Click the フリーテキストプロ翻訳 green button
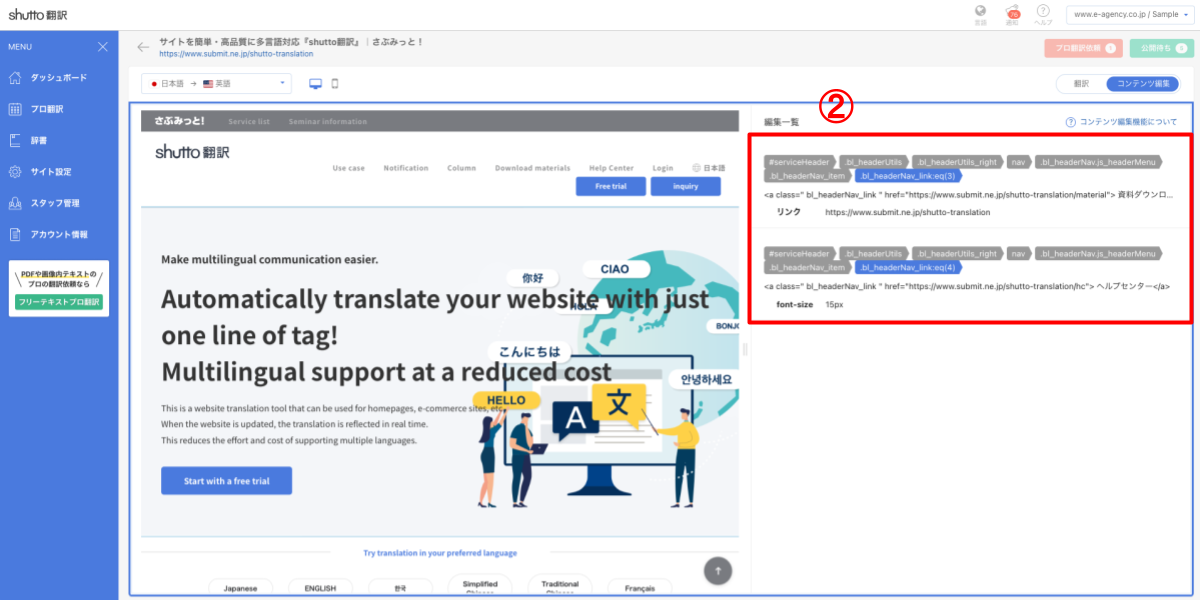Viewport: 1200px width, 600px height. coord(59,302)
